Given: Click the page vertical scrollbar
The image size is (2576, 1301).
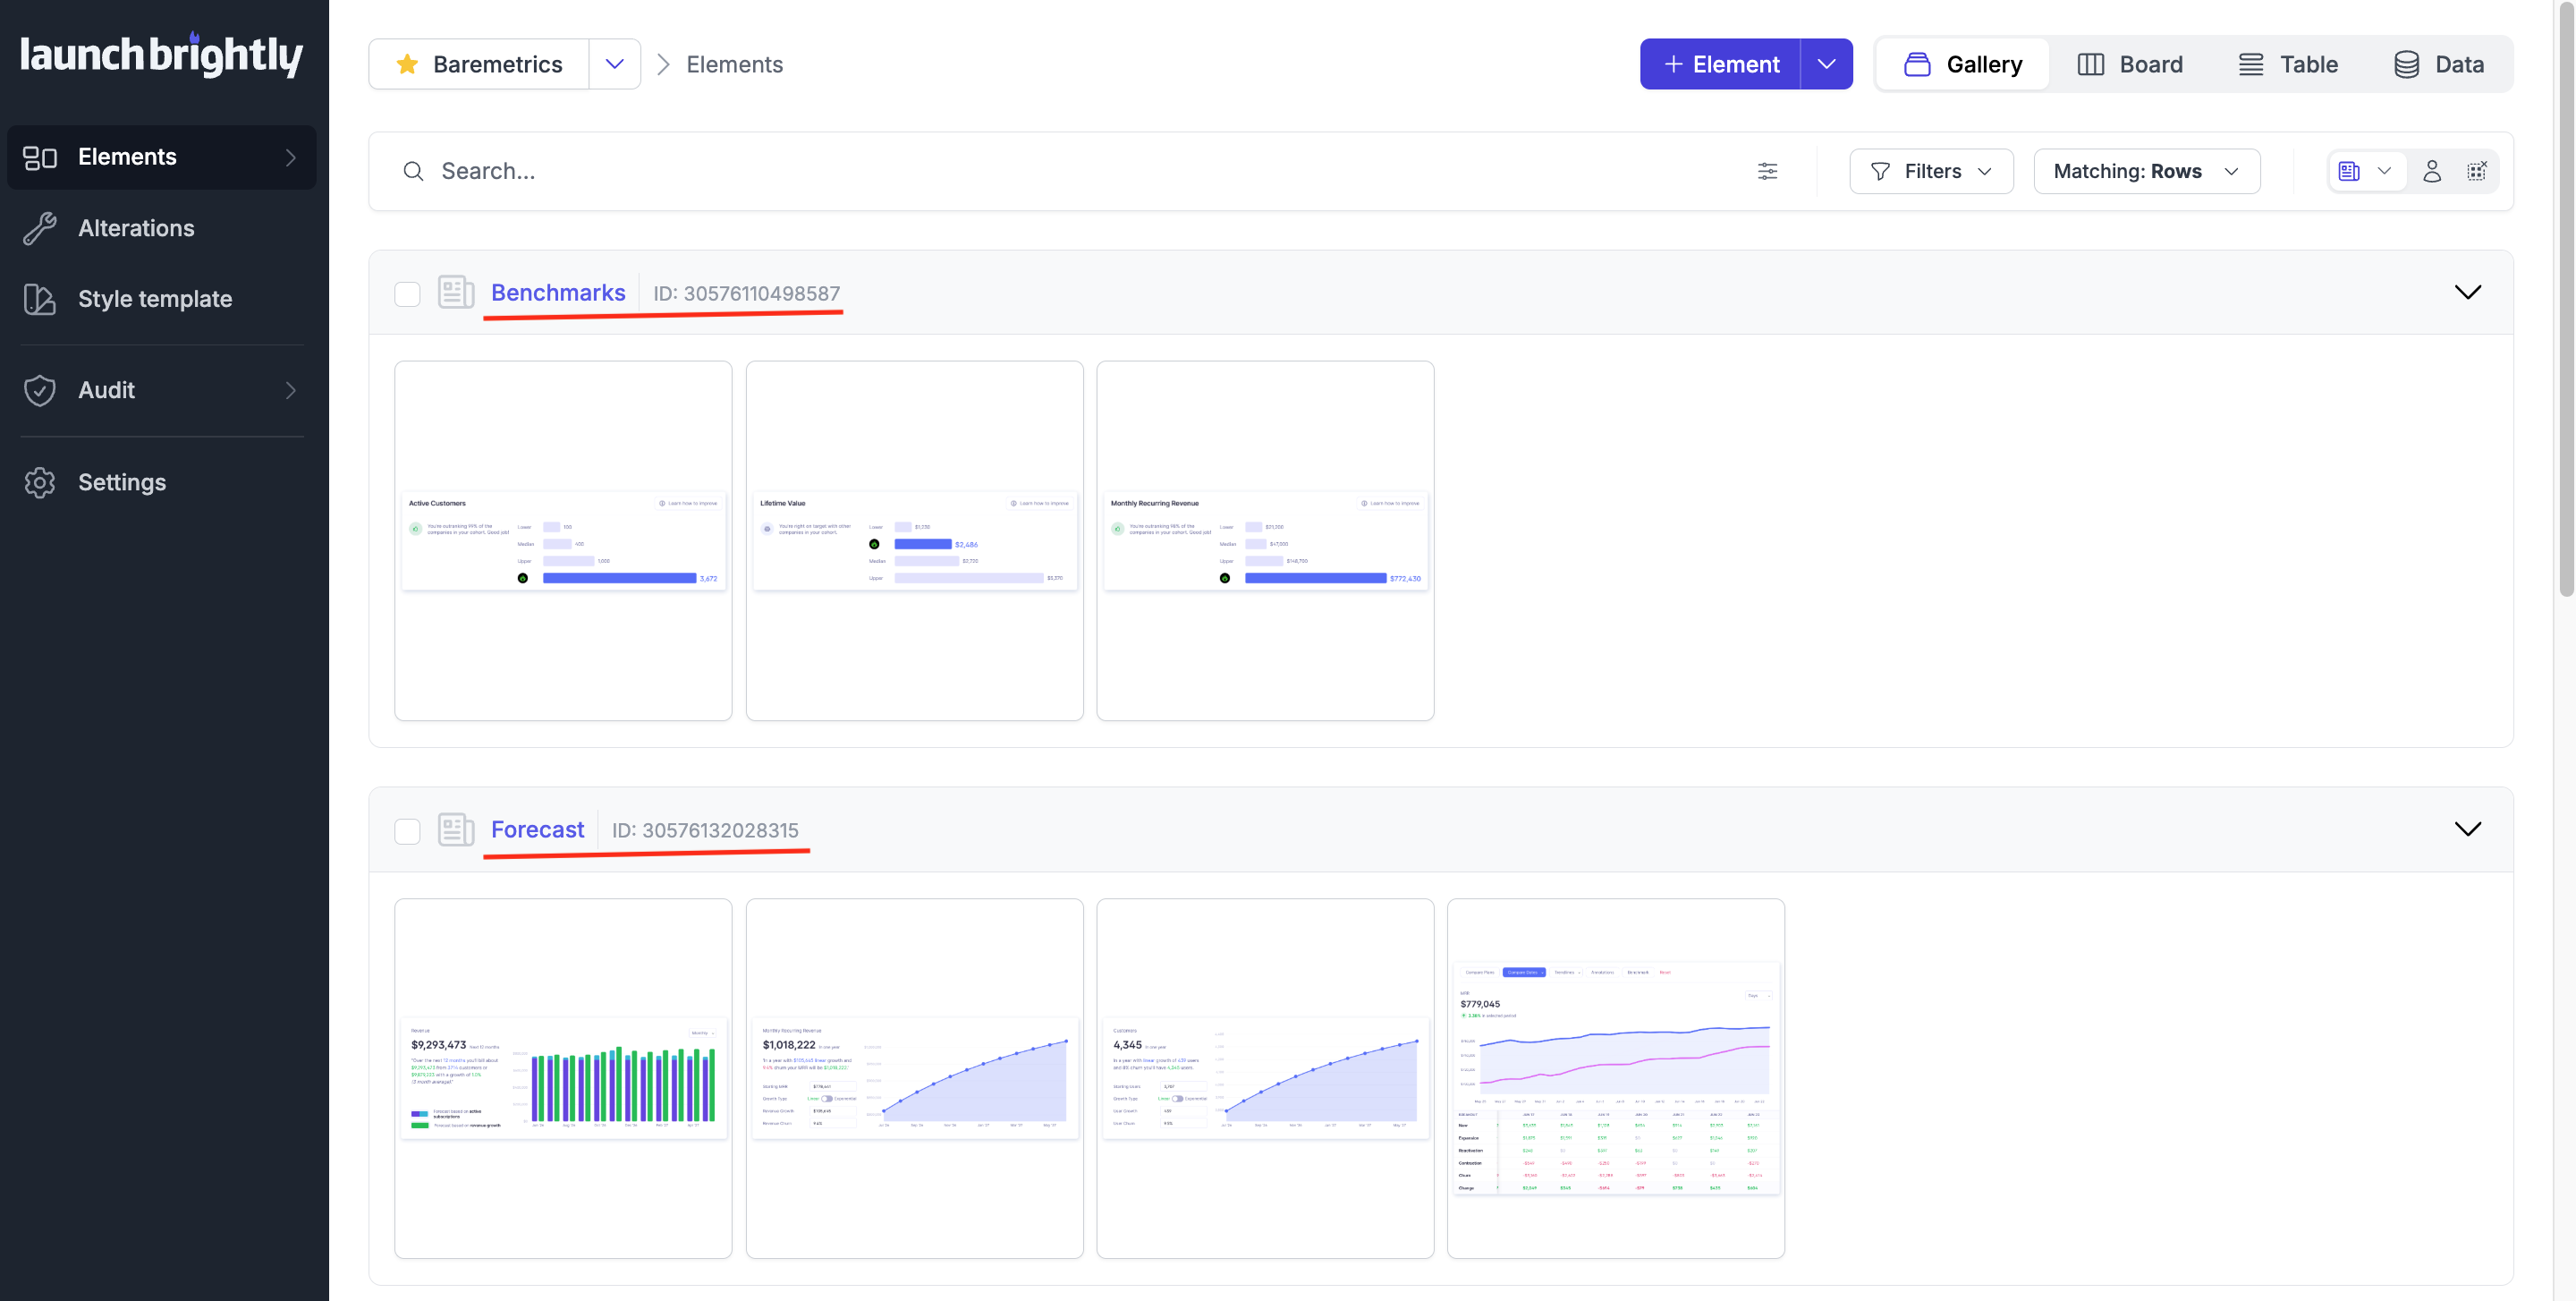Looking at the screenshot, I should [x=2565, y=300].
